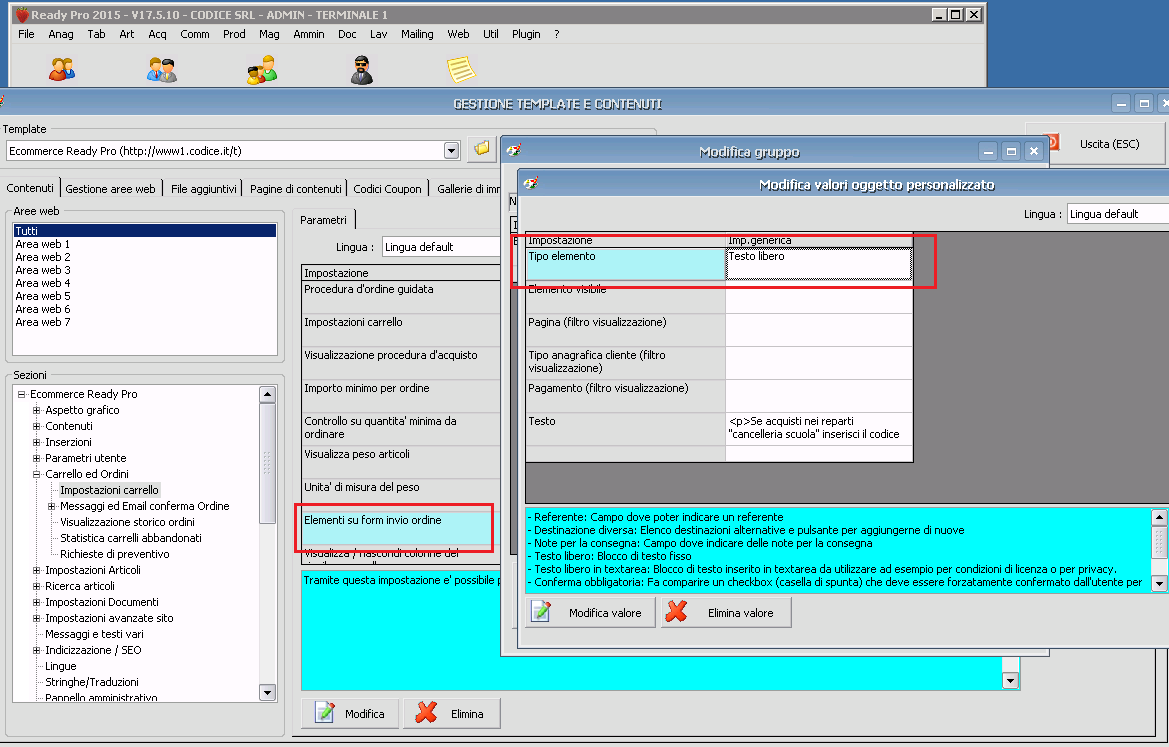The width and height of the screenshot is (1169, 747).
Task: Click the Modifica valore button
Action: pos(590,612)
